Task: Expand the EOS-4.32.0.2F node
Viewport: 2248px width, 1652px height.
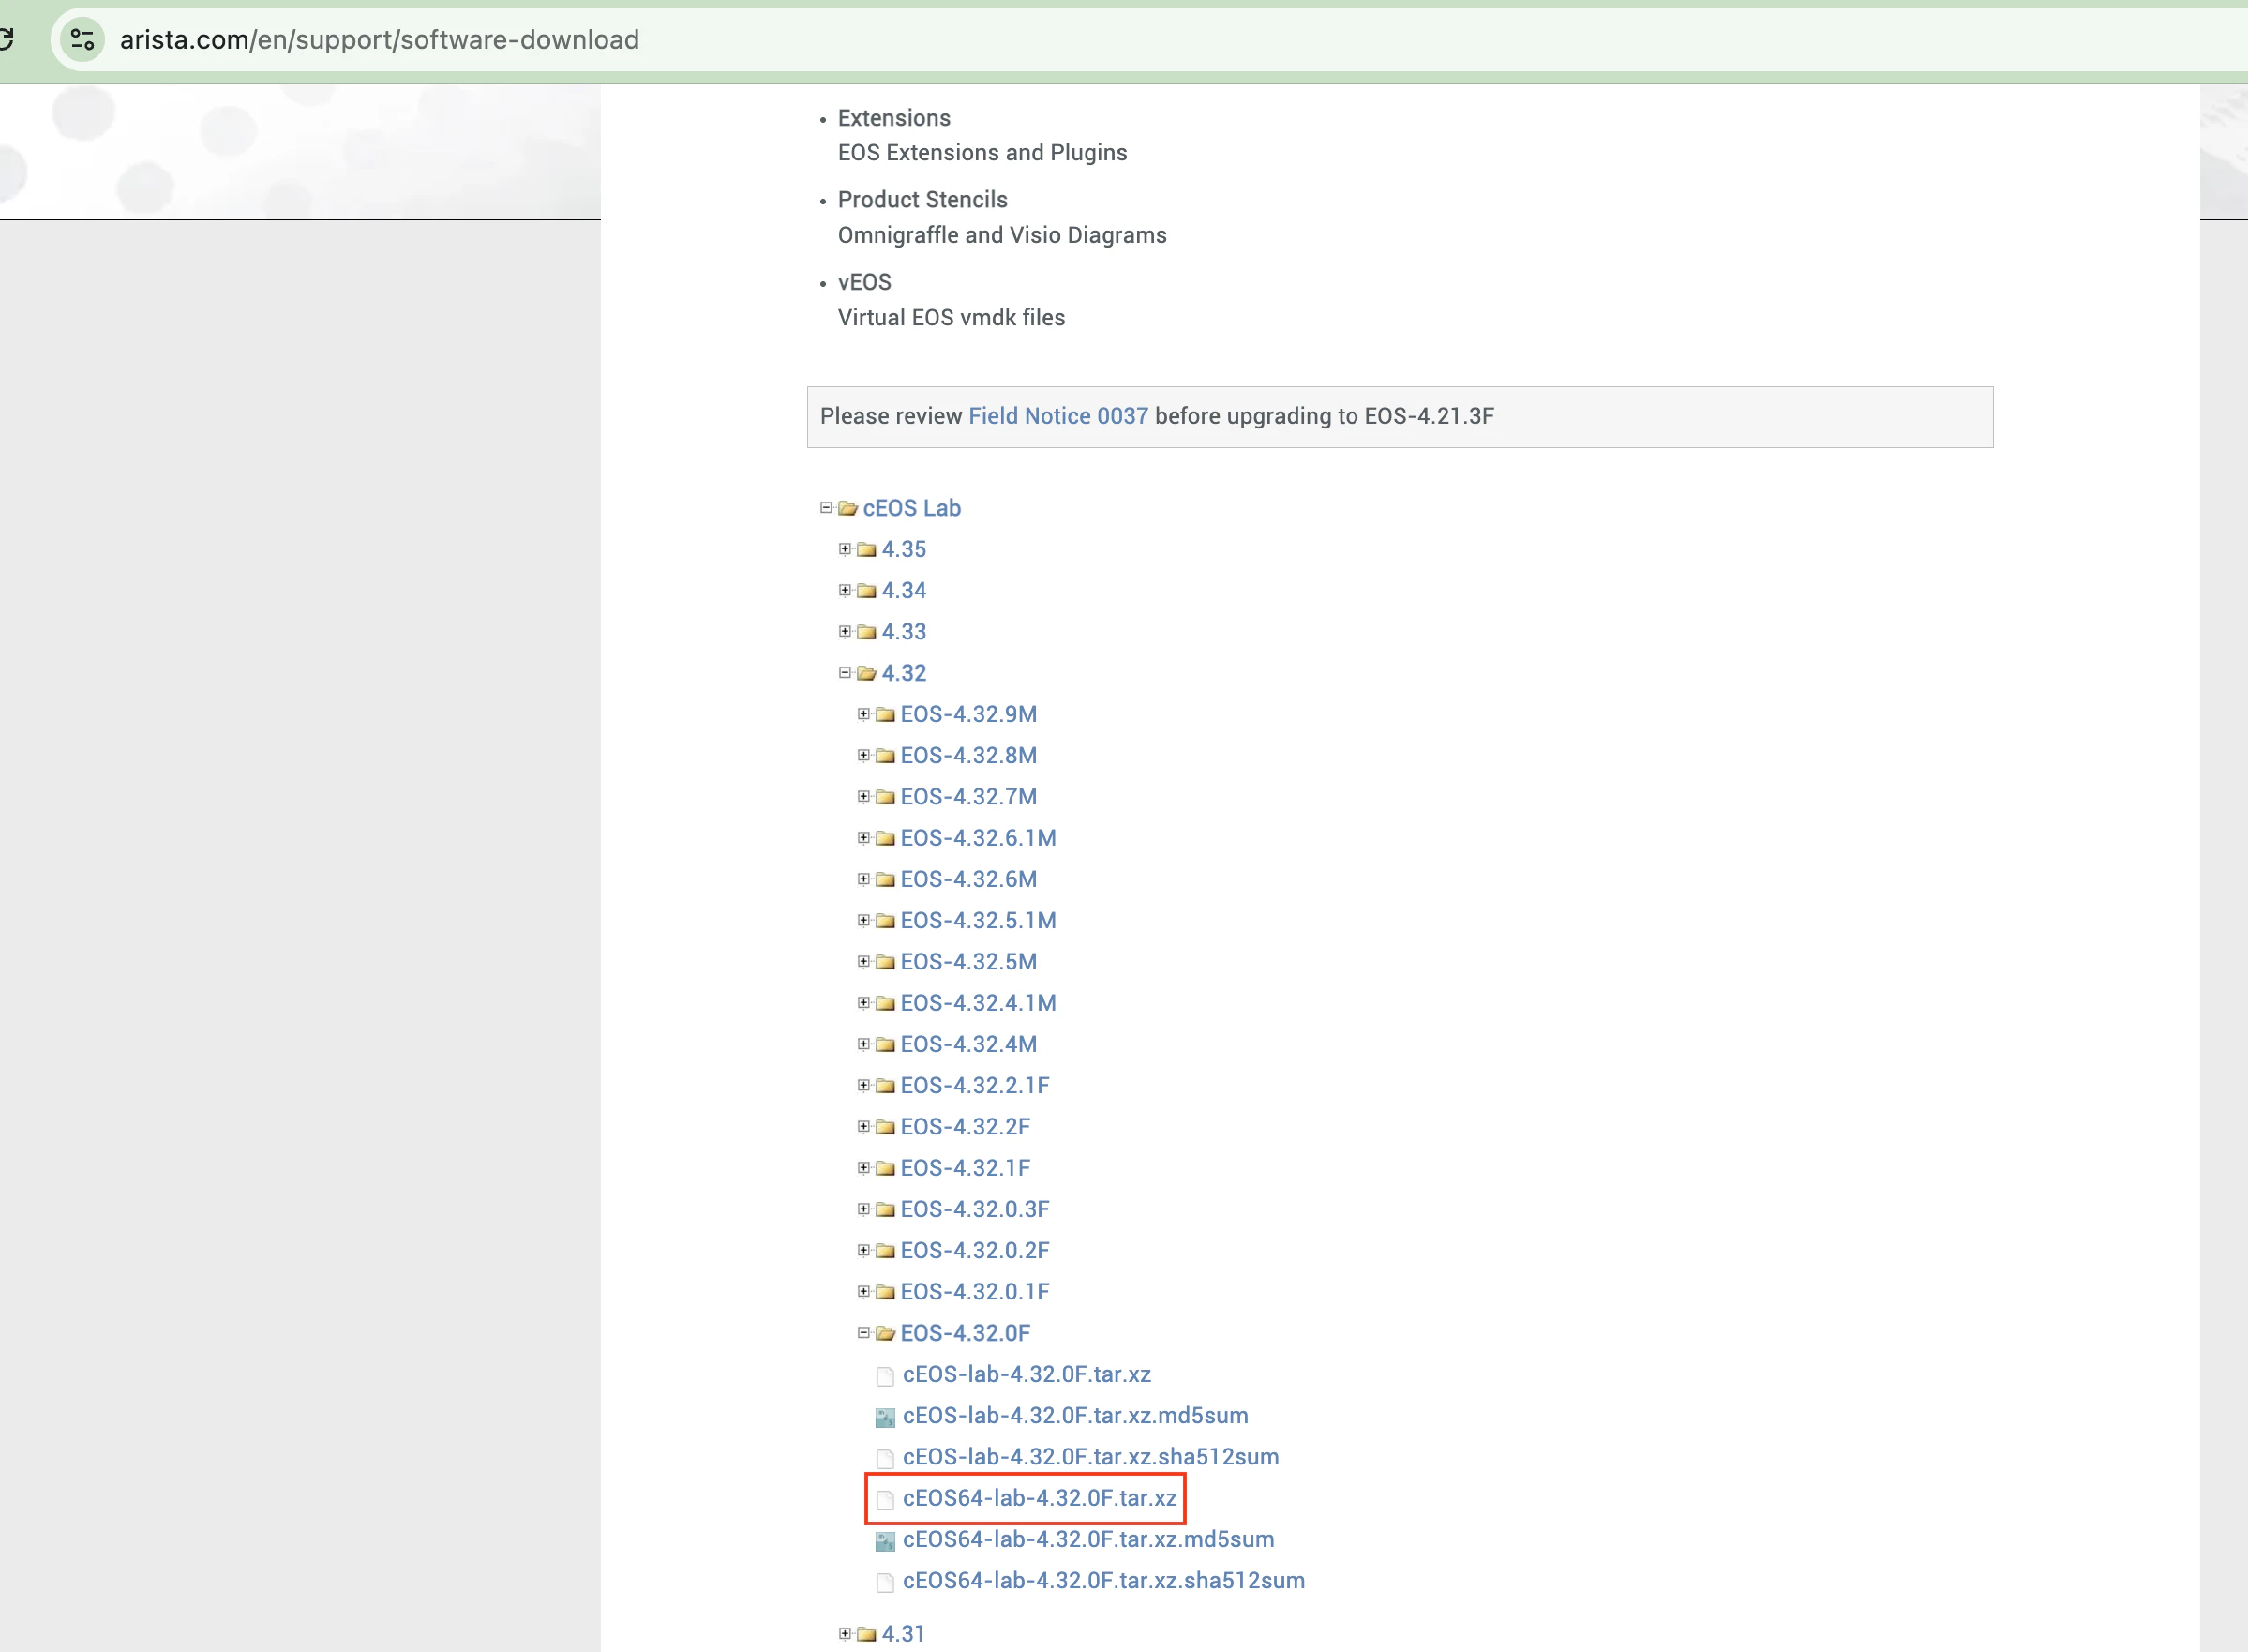Action: 864,1250
